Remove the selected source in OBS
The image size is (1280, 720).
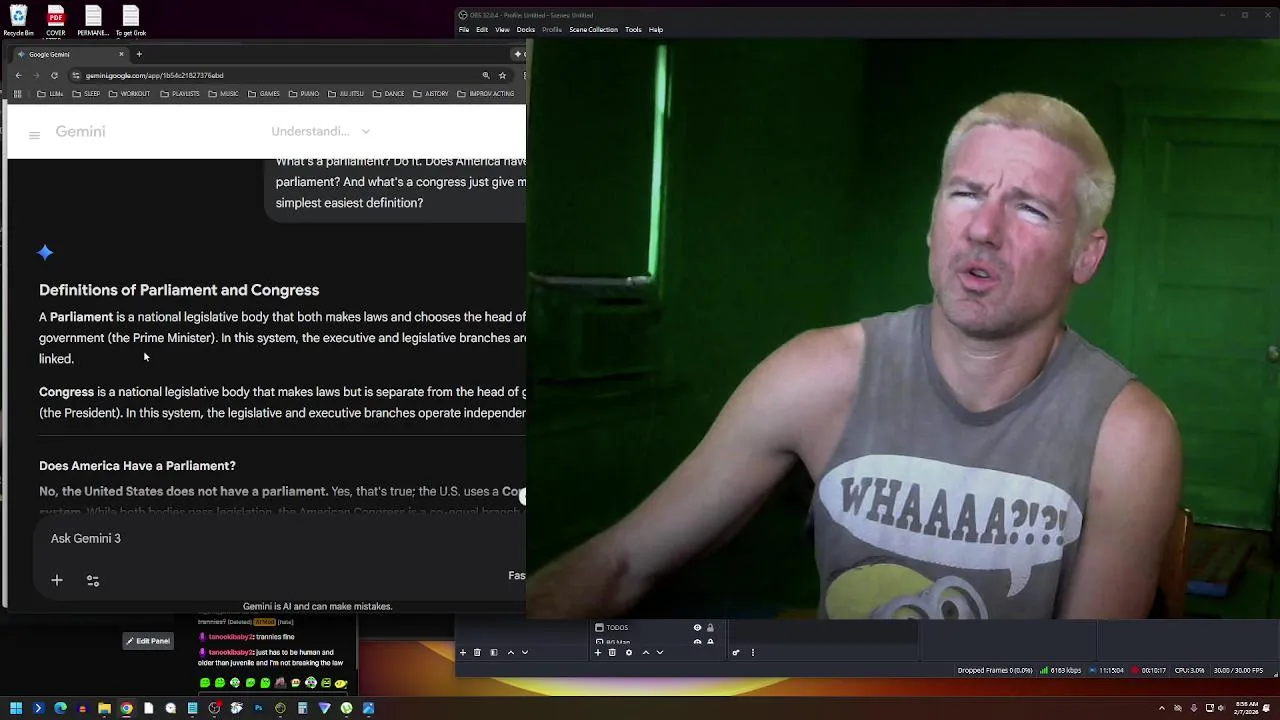click(x=612, y=652)
